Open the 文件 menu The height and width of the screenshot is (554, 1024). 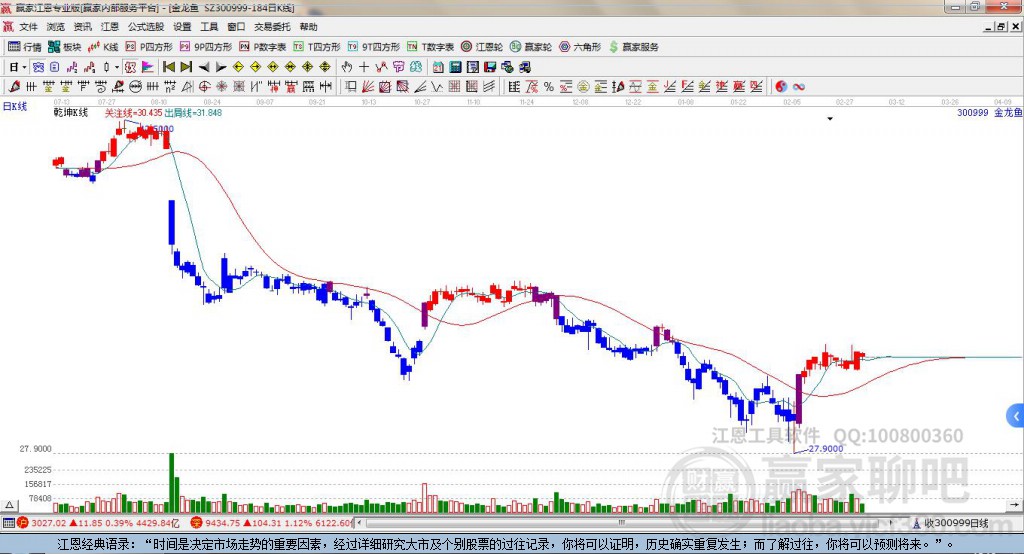(x=28, y=27)
